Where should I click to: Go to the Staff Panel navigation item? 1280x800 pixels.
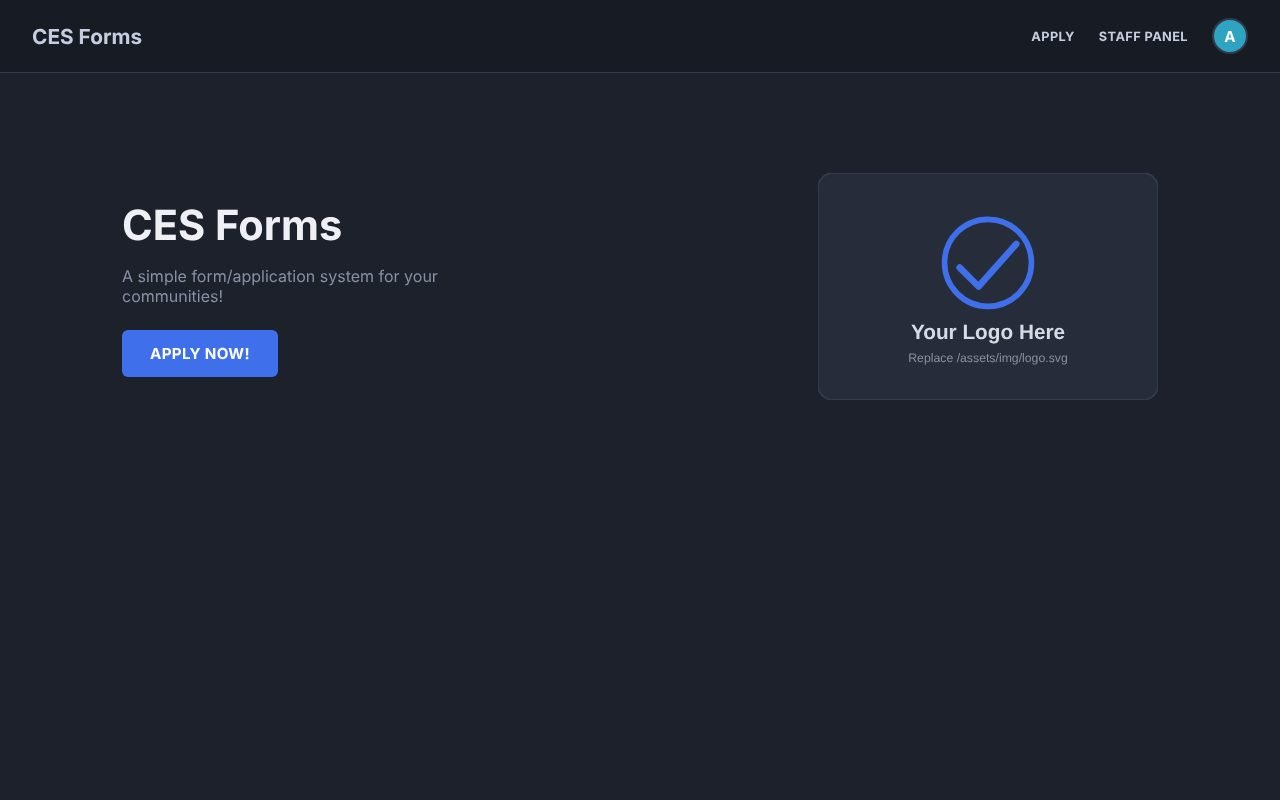click(1143, 36)
